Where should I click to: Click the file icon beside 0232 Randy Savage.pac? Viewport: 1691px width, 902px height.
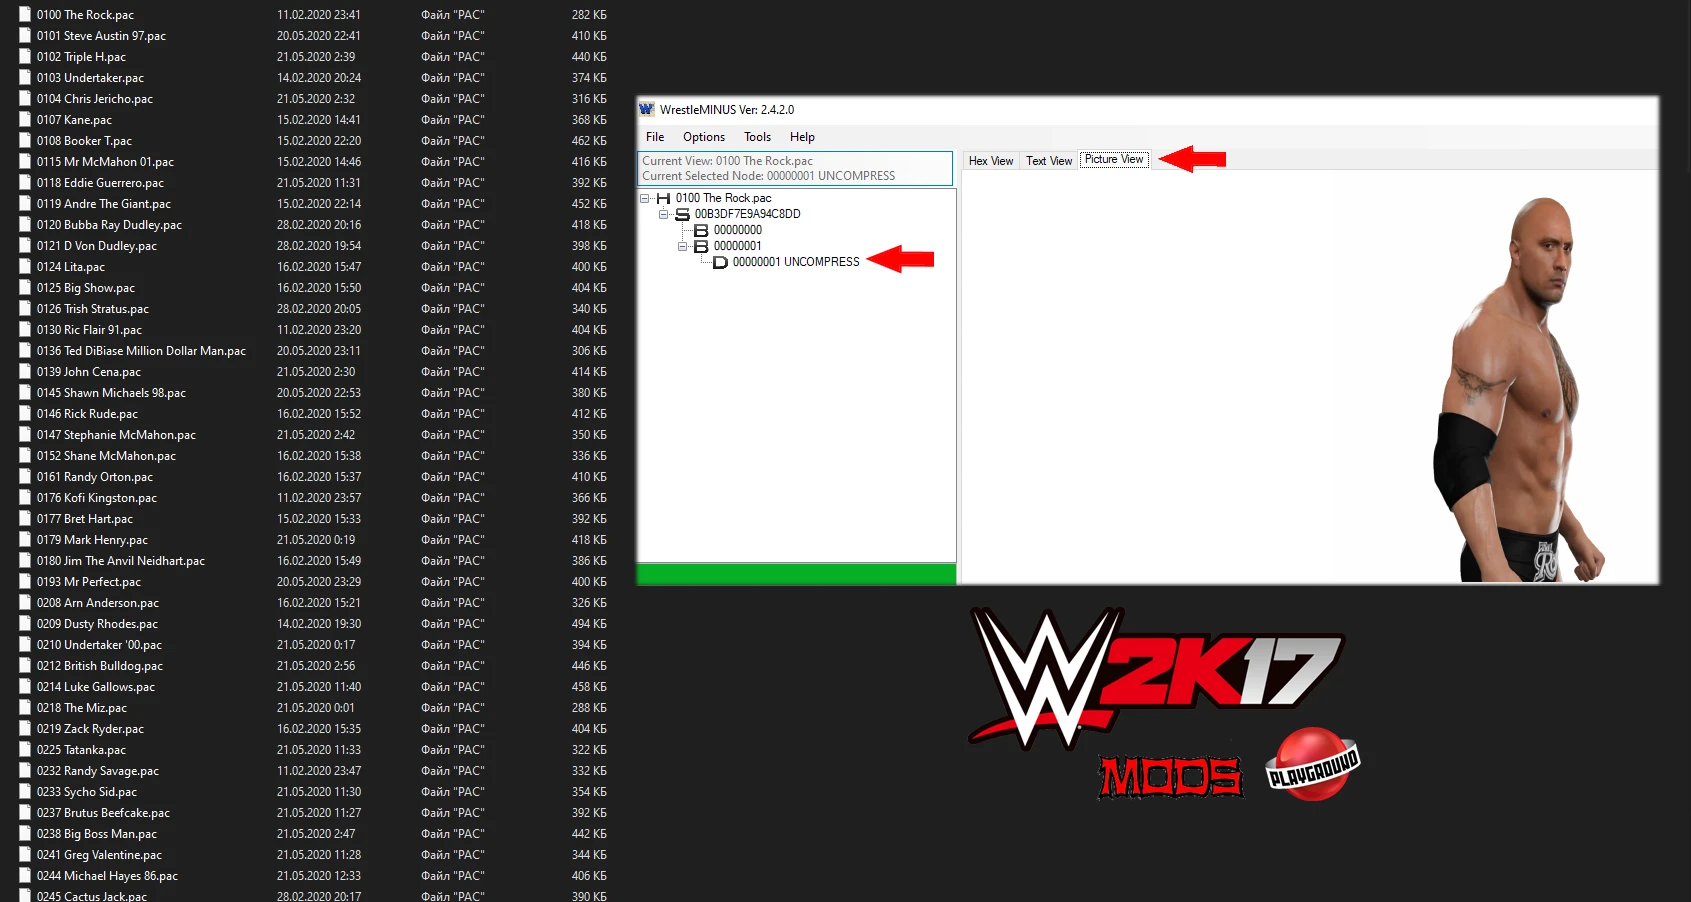(x=24, y=770)
